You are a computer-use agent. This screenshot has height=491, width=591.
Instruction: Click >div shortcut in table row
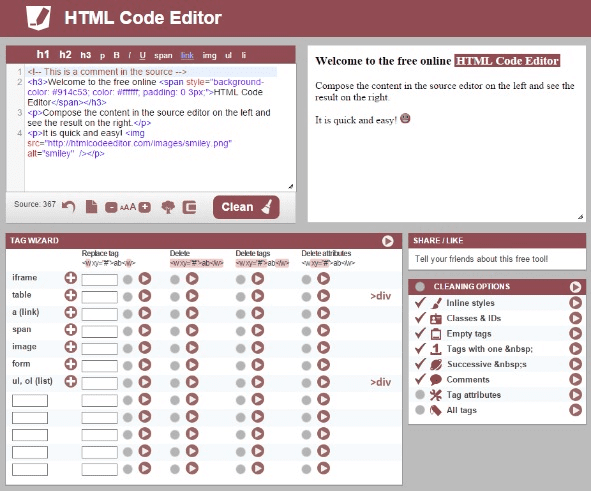380,296
